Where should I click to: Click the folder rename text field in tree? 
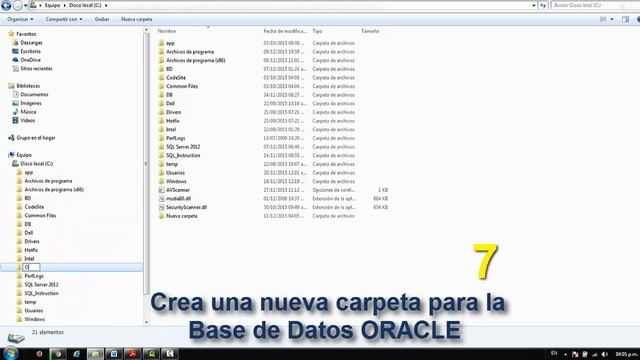click(31, 267)
